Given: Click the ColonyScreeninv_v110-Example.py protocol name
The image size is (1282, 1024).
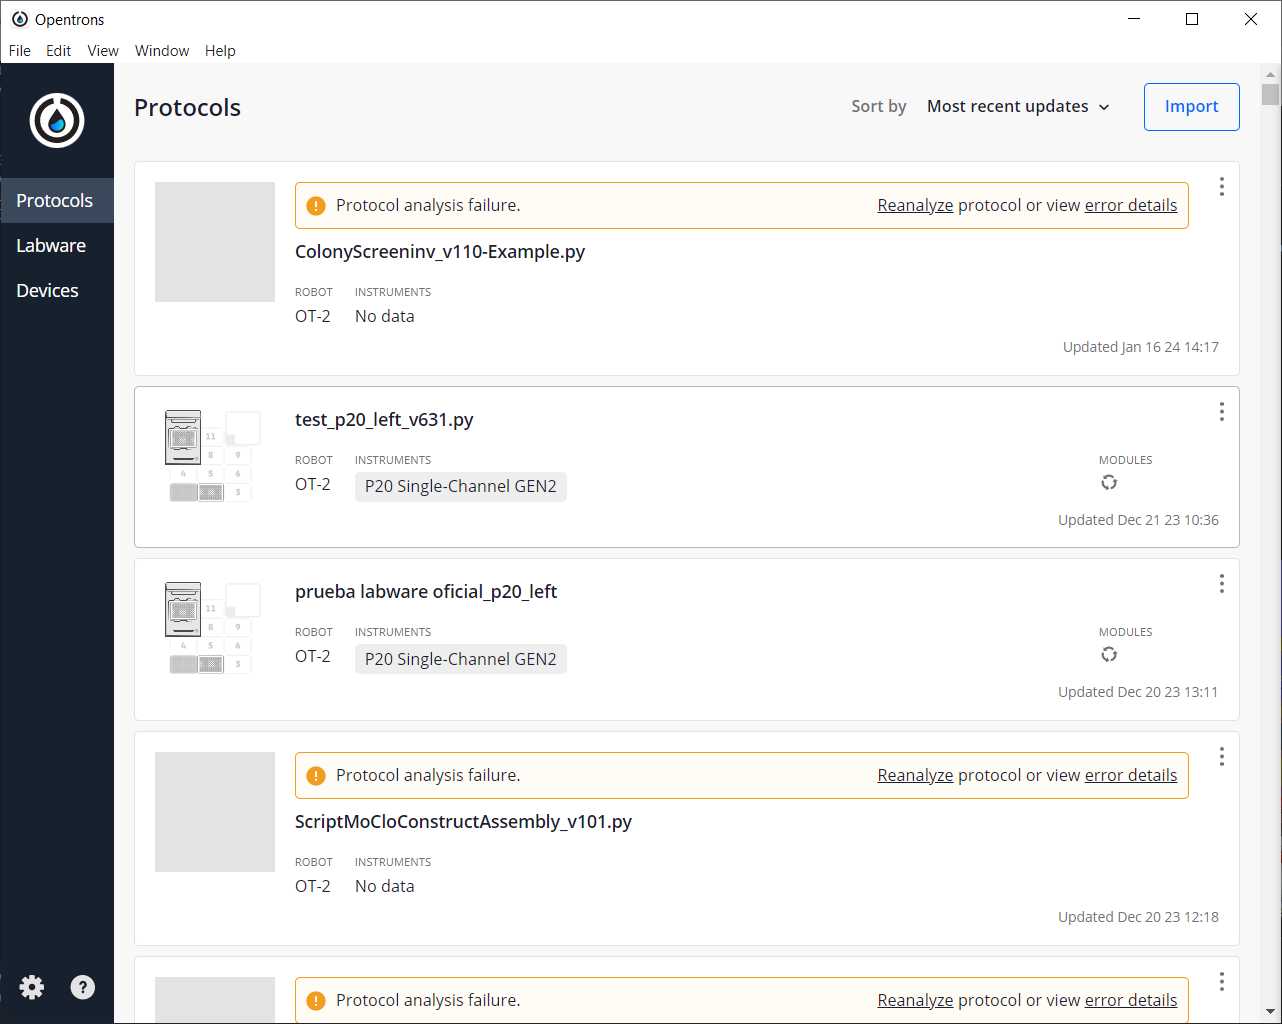Looking at the screenshot, I should coord(440,252).
